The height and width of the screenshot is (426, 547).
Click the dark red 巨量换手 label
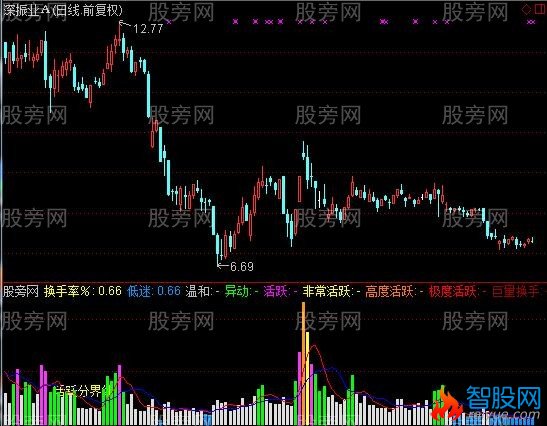point(518,291)
